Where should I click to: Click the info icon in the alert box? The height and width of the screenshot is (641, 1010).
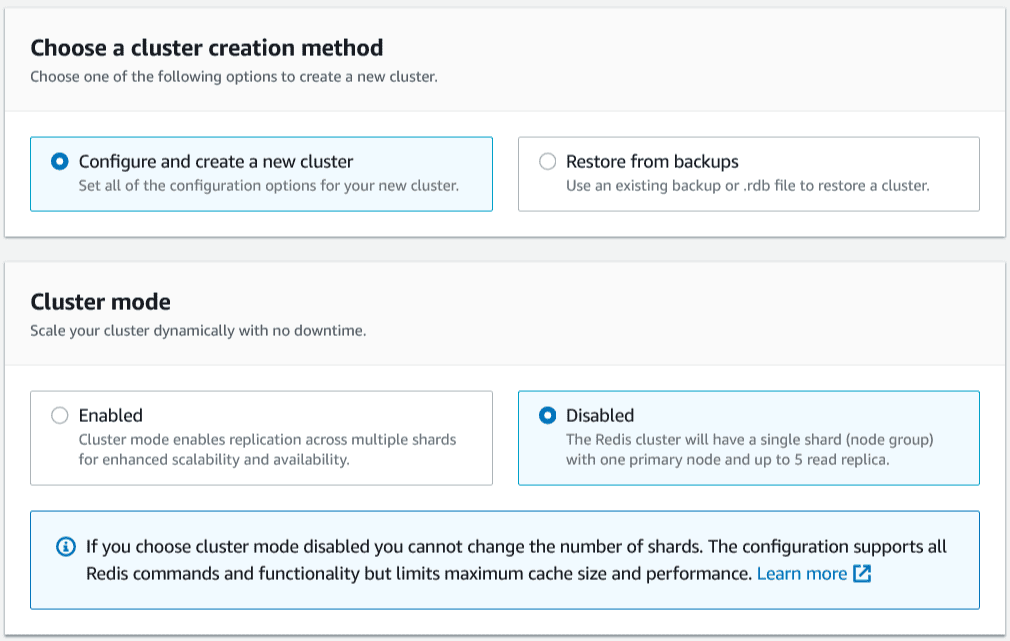coord(66,547)
